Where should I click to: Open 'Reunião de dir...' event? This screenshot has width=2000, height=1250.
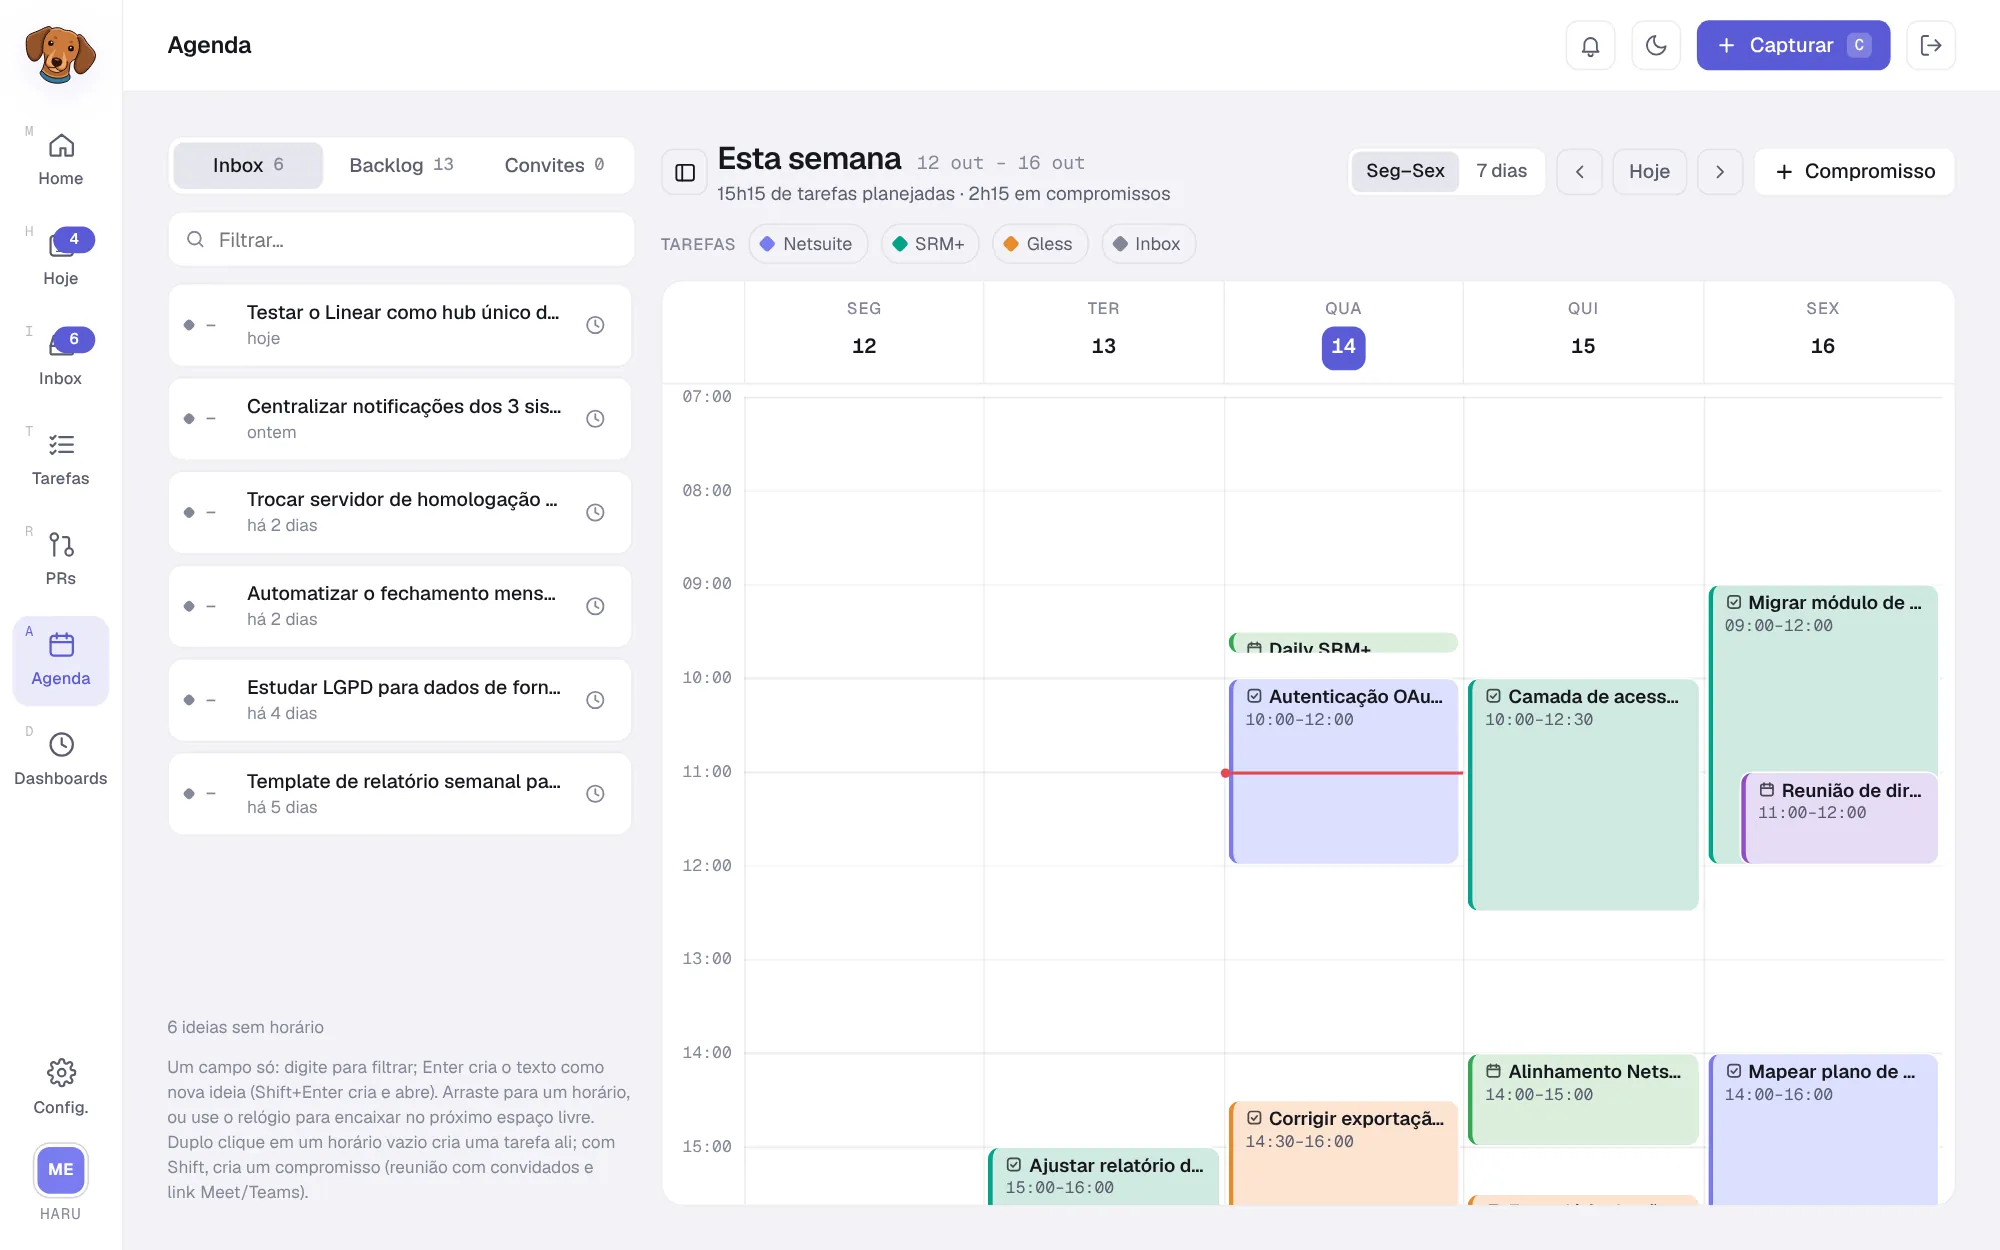[1840, 818]
